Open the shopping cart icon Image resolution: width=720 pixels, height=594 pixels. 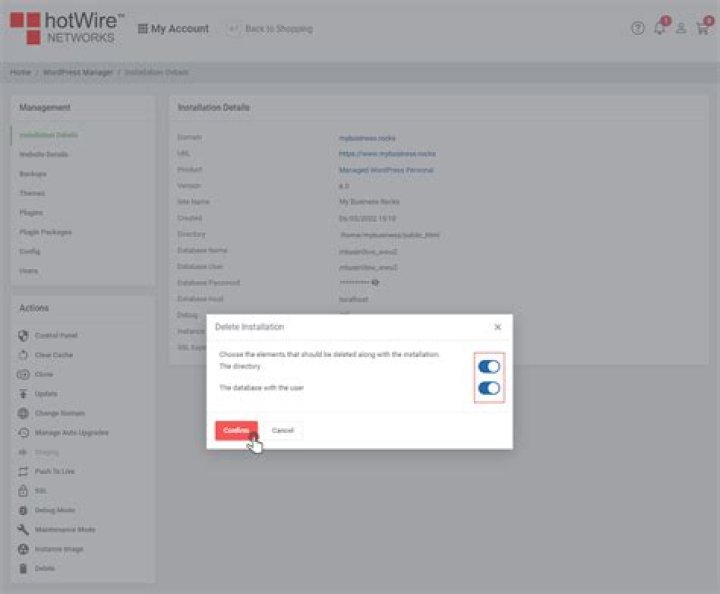point(703,28)
